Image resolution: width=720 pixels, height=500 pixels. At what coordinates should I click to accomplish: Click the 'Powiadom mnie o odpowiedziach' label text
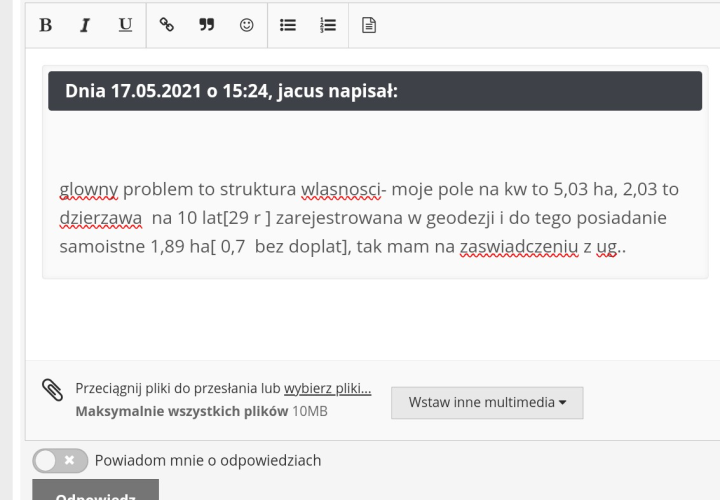[x=208, y=461]
